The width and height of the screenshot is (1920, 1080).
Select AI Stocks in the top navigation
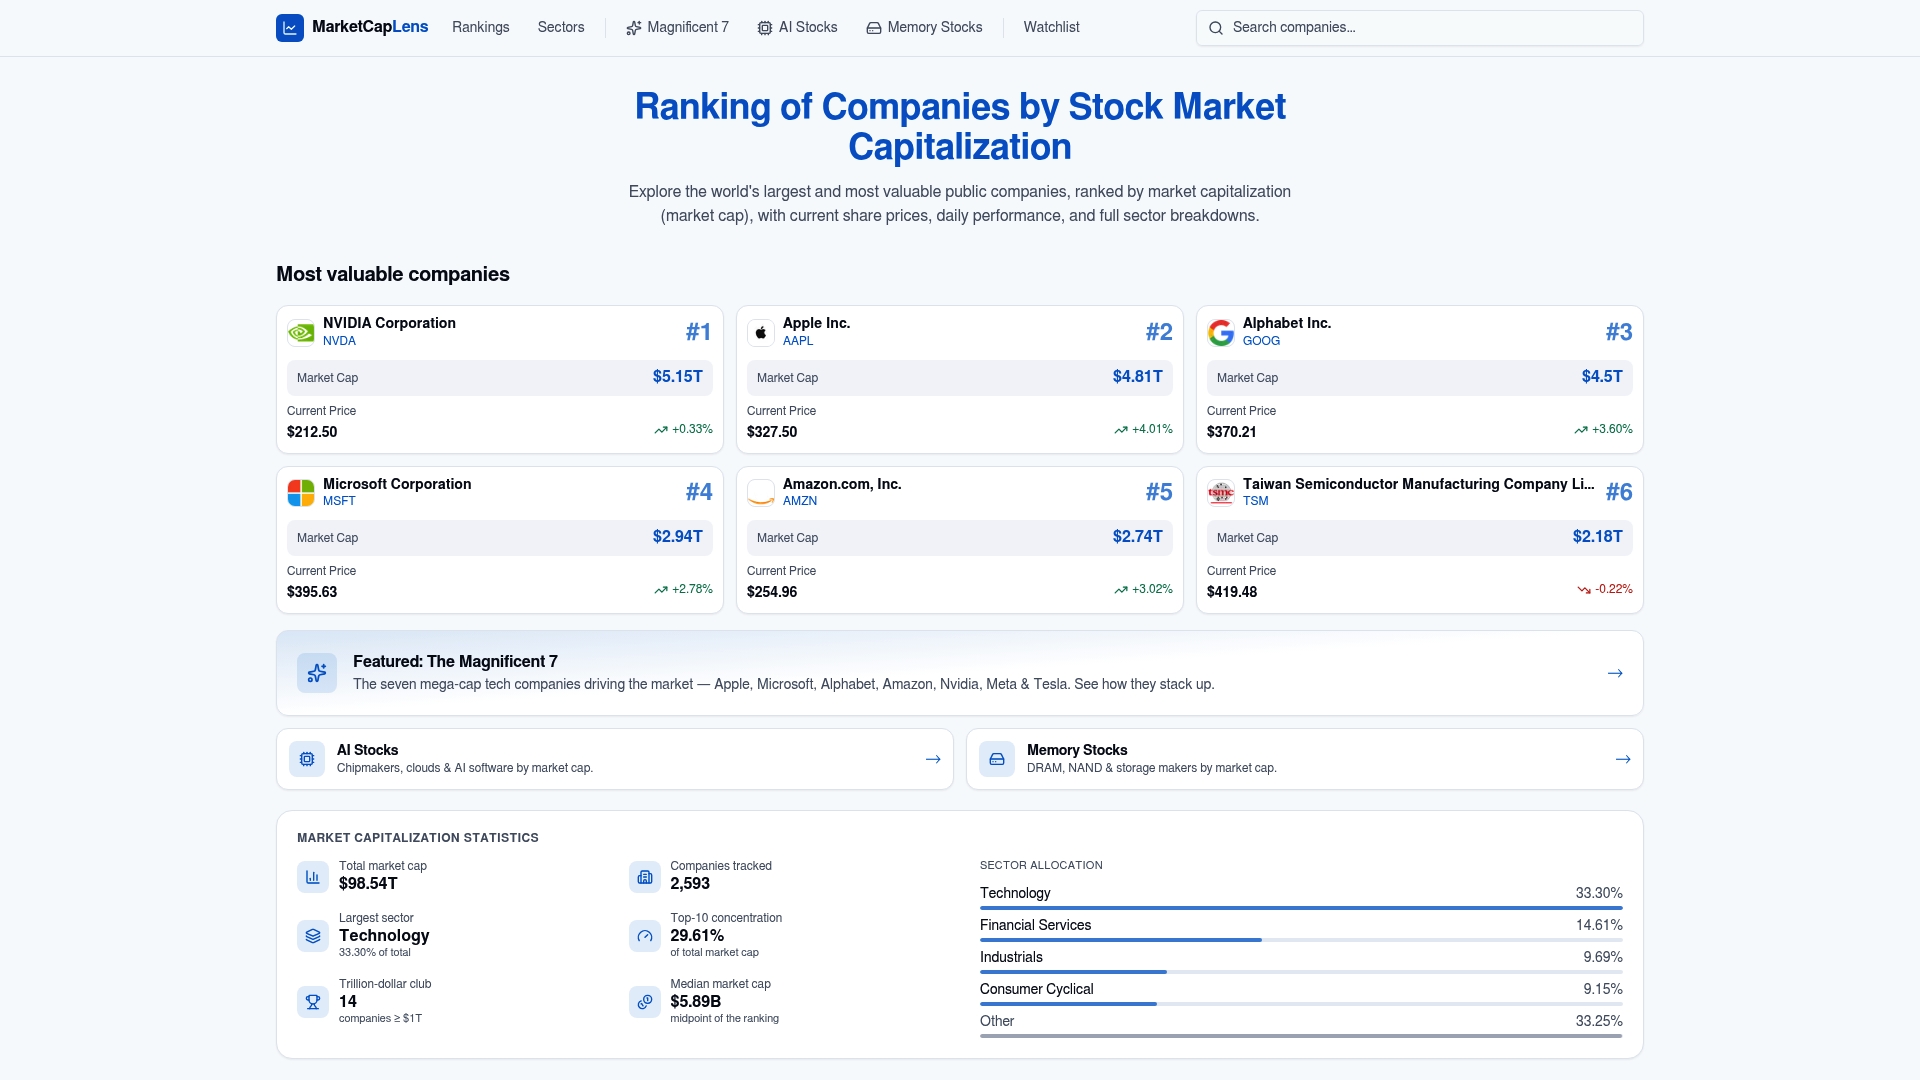[797, 28]
